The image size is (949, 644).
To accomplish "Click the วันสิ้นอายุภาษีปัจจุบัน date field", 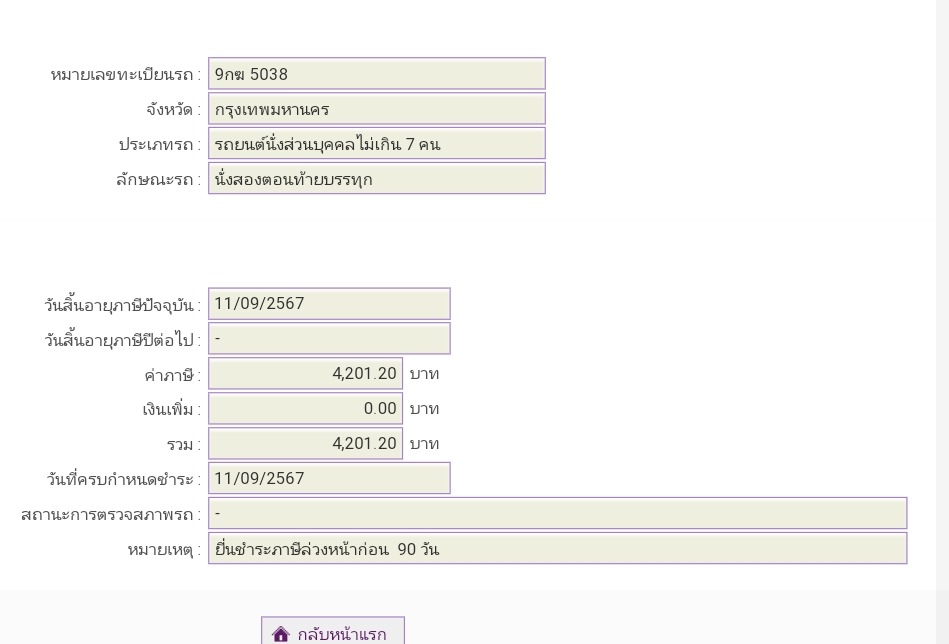I will pyautogui.click(x=329, y=304).
